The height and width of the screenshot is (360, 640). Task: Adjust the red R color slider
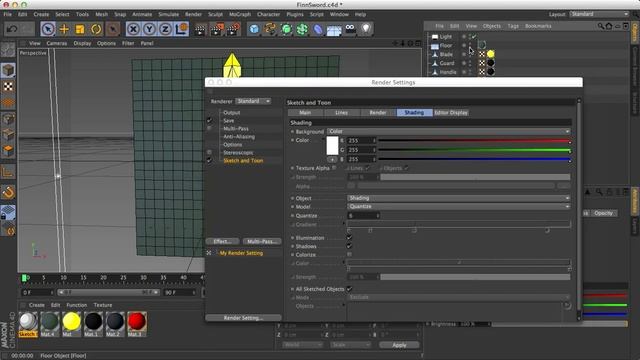pyautogui.click(x=474, y=141)
